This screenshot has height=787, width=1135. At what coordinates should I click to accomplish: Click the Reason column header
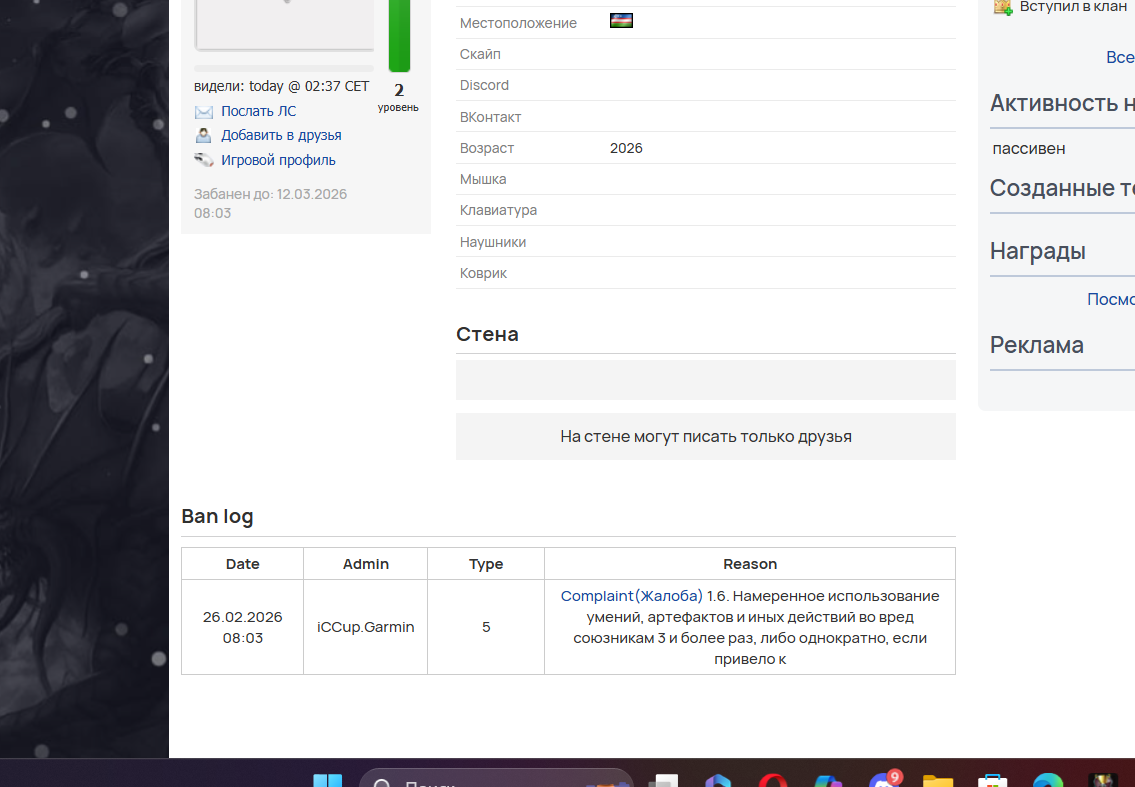tap(750, 564)
